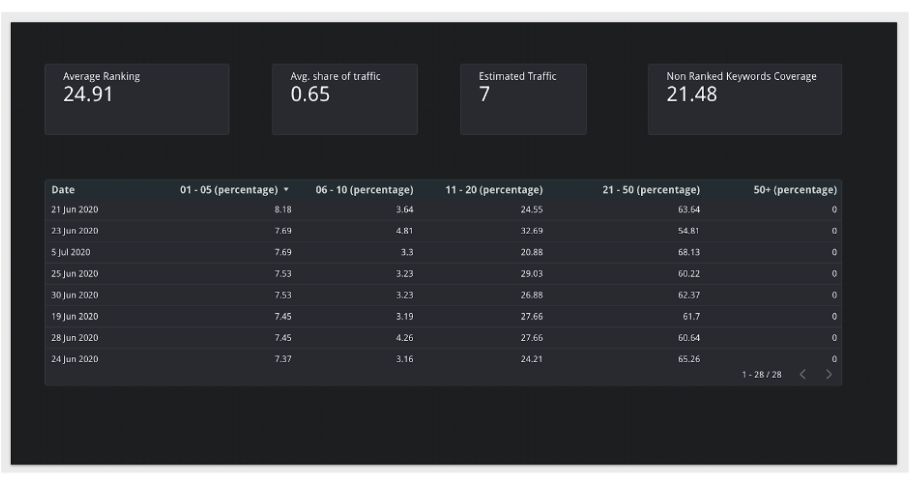This screenshot has width=917, height=480.
Task: Select the 19 Jun 2020 date cell
Action: coord(75,316)
